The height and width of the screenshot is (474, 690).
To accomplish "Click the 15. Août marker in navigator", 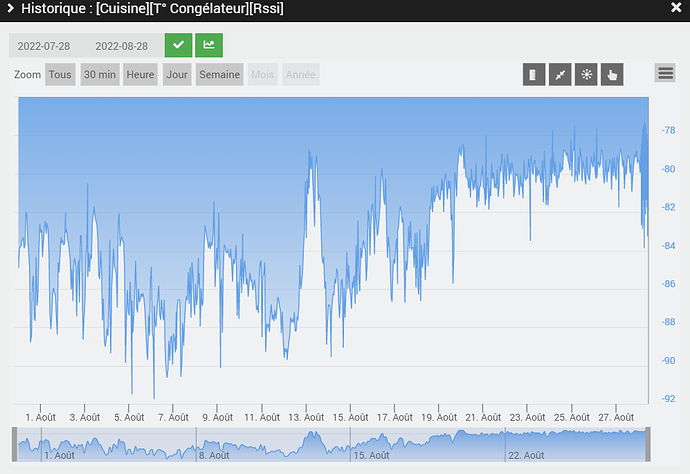I will pos(371,456).
